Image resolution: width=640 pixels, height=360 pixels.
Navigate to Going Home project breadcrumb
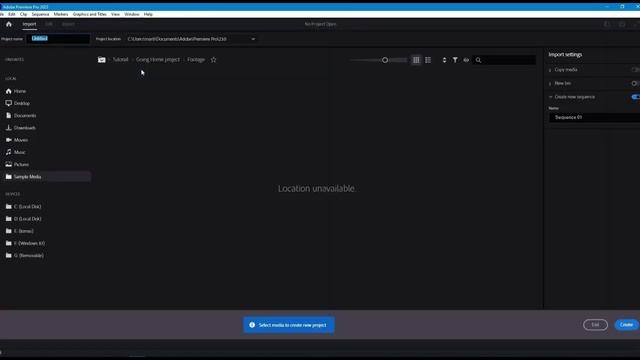click(x=158, y=60)
